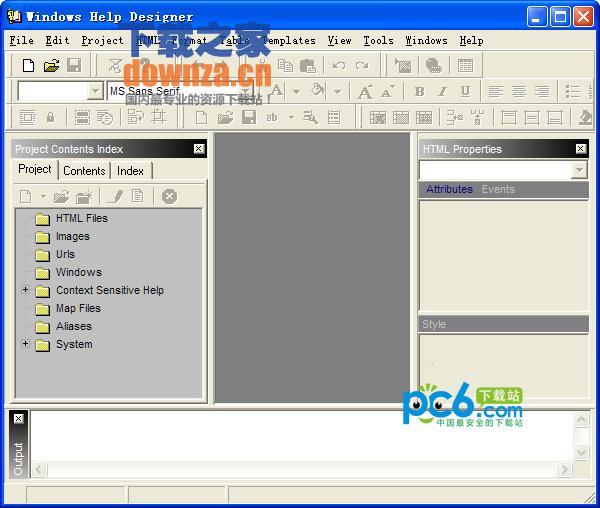Click the Save disk icon in top toolbar
This screenshot has width=600, height=508.
click(74, 65)
